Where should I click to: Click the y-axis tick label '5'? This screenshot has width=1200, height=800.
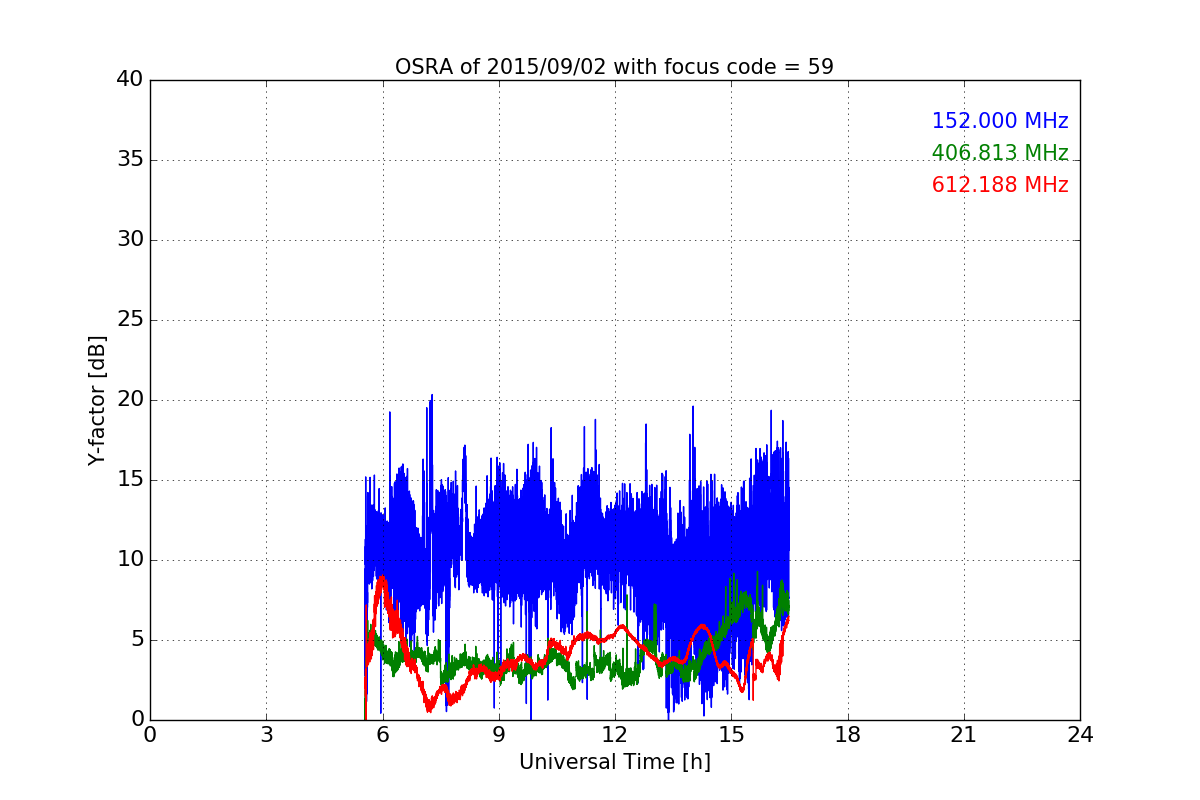tap(136, 640)
